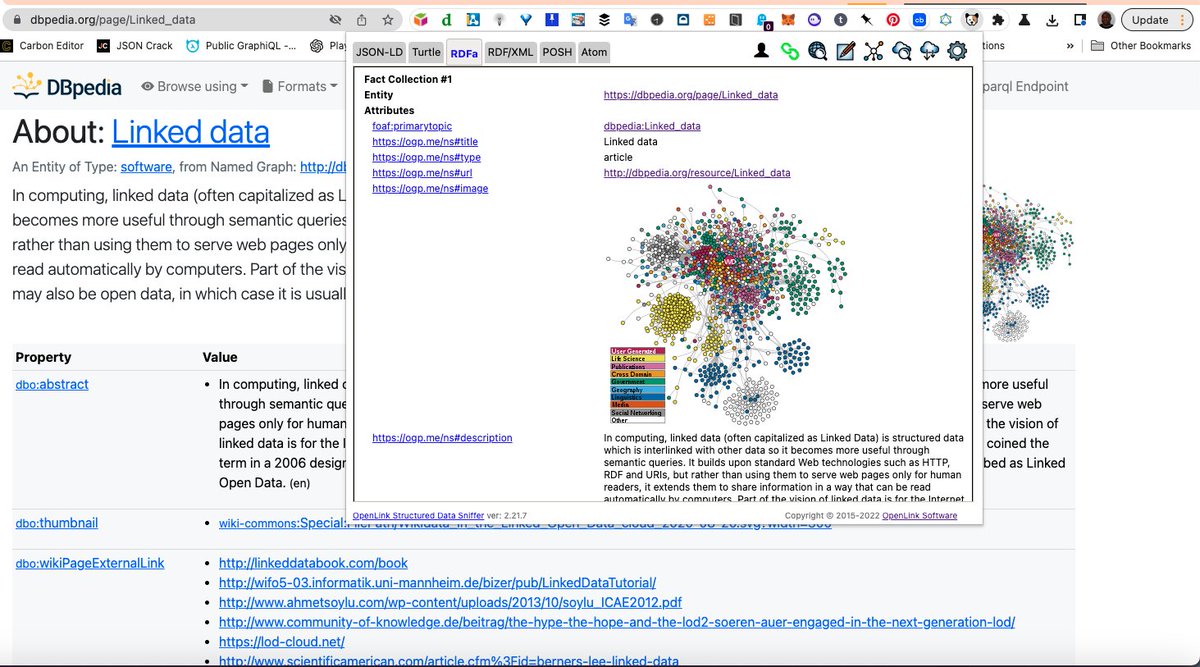This screenshot has height=667, width=1200.
Task: Click the panda extension icon in Chrome toolbar
Action: [970, 19]
